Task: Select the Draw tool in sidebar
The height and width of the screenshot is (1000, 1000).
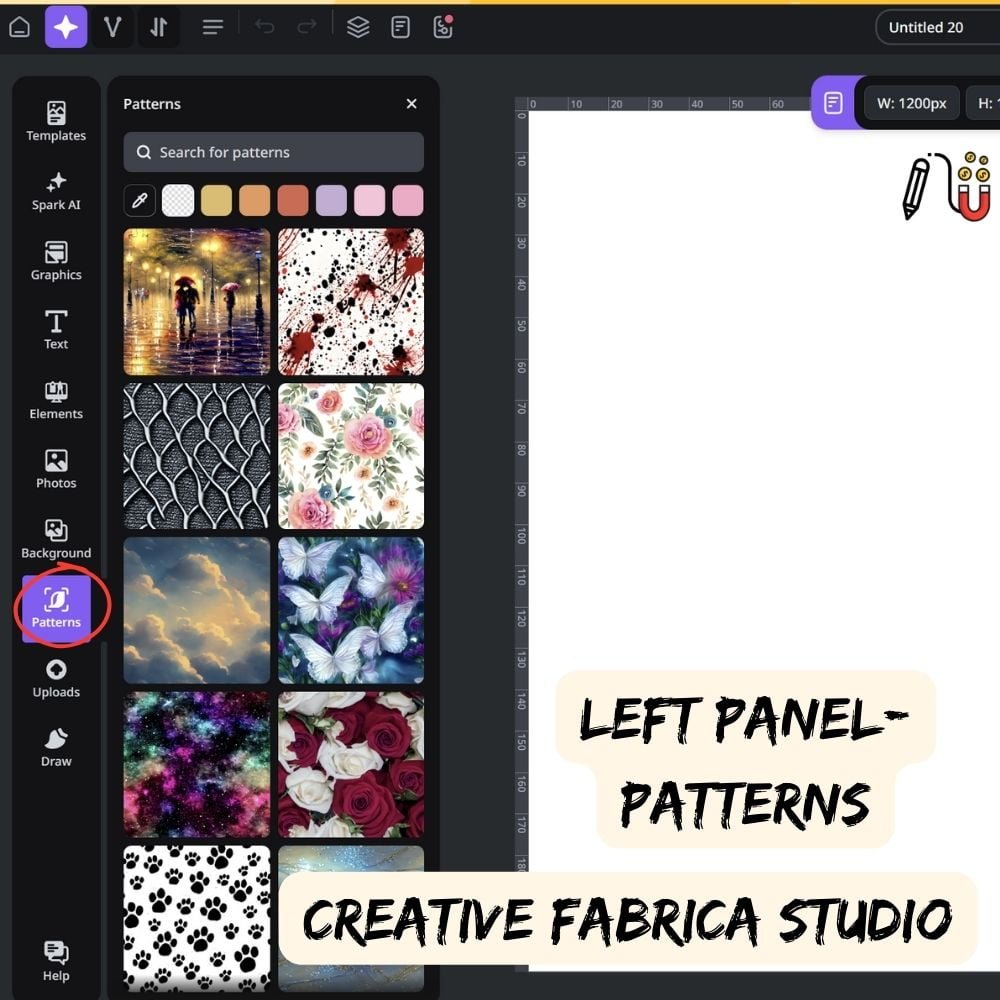Action: pyautogui.click(x=55, y=748)
